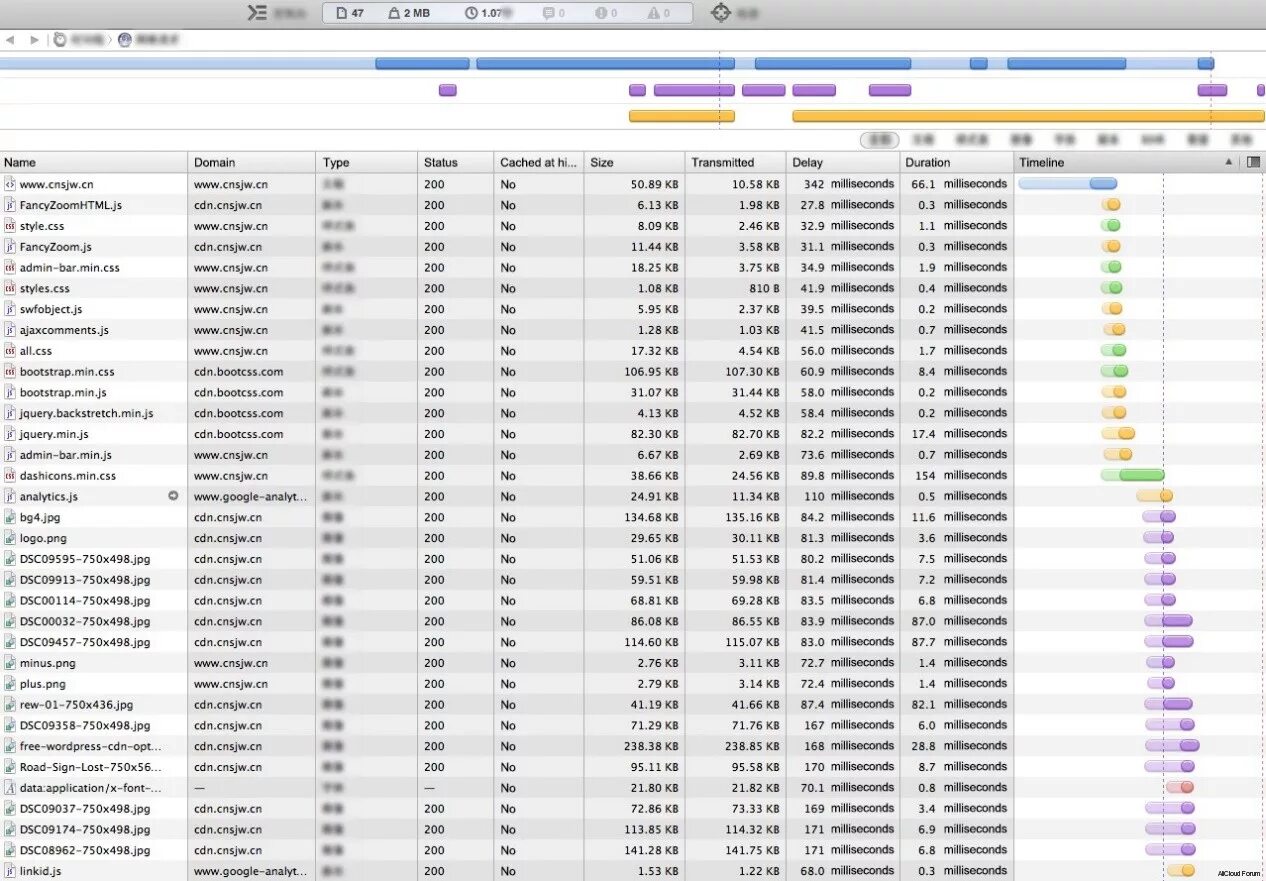Click the script icon of FancyZoomHTML.js
The image size is (1266, 881).
[x=9, y=205]
